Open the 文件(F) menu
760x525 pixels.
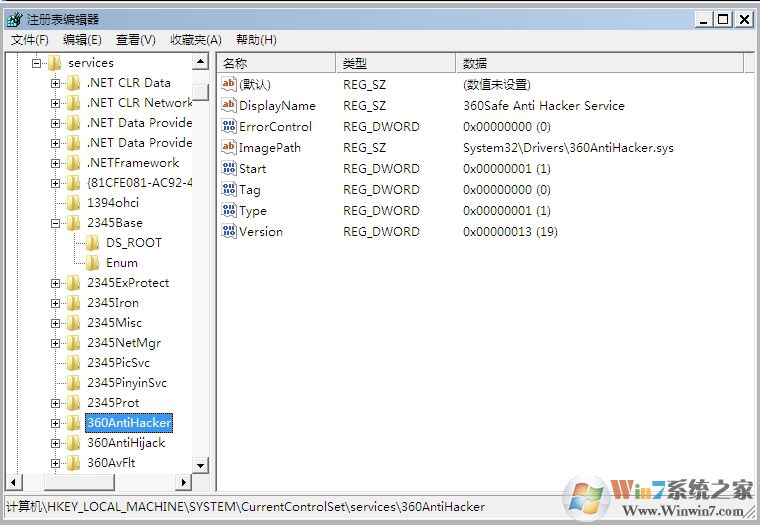pos(30,40)
